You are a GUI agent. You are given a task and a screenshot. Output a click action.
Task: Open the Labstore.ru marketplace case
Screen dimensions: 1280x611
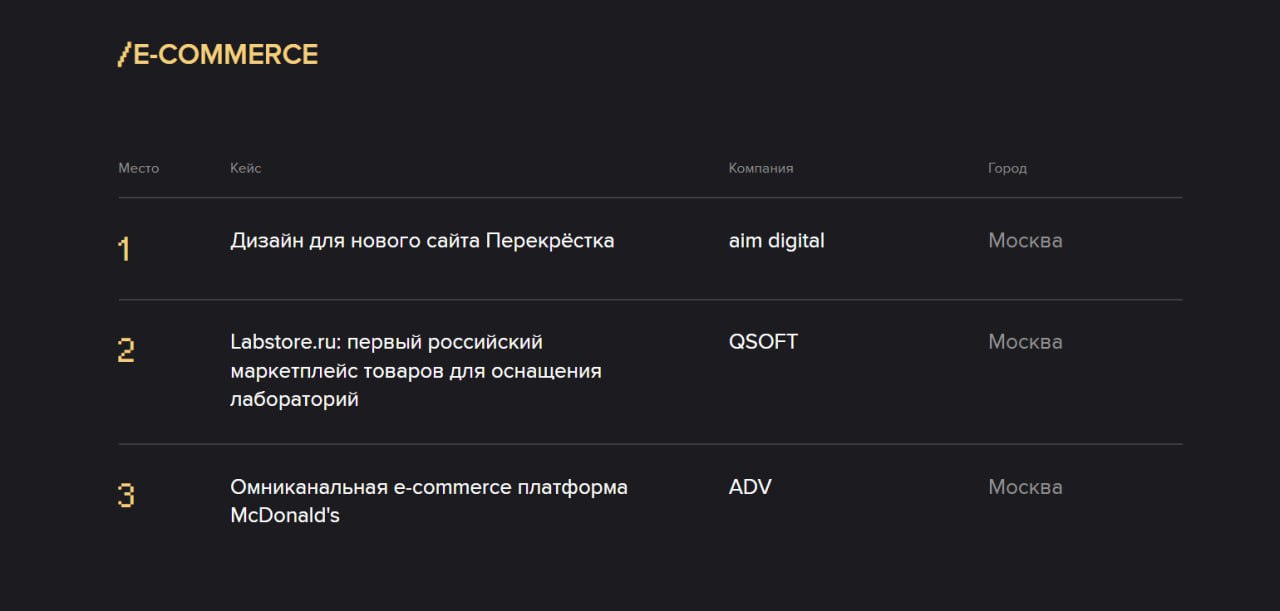(x=386, y=342)
